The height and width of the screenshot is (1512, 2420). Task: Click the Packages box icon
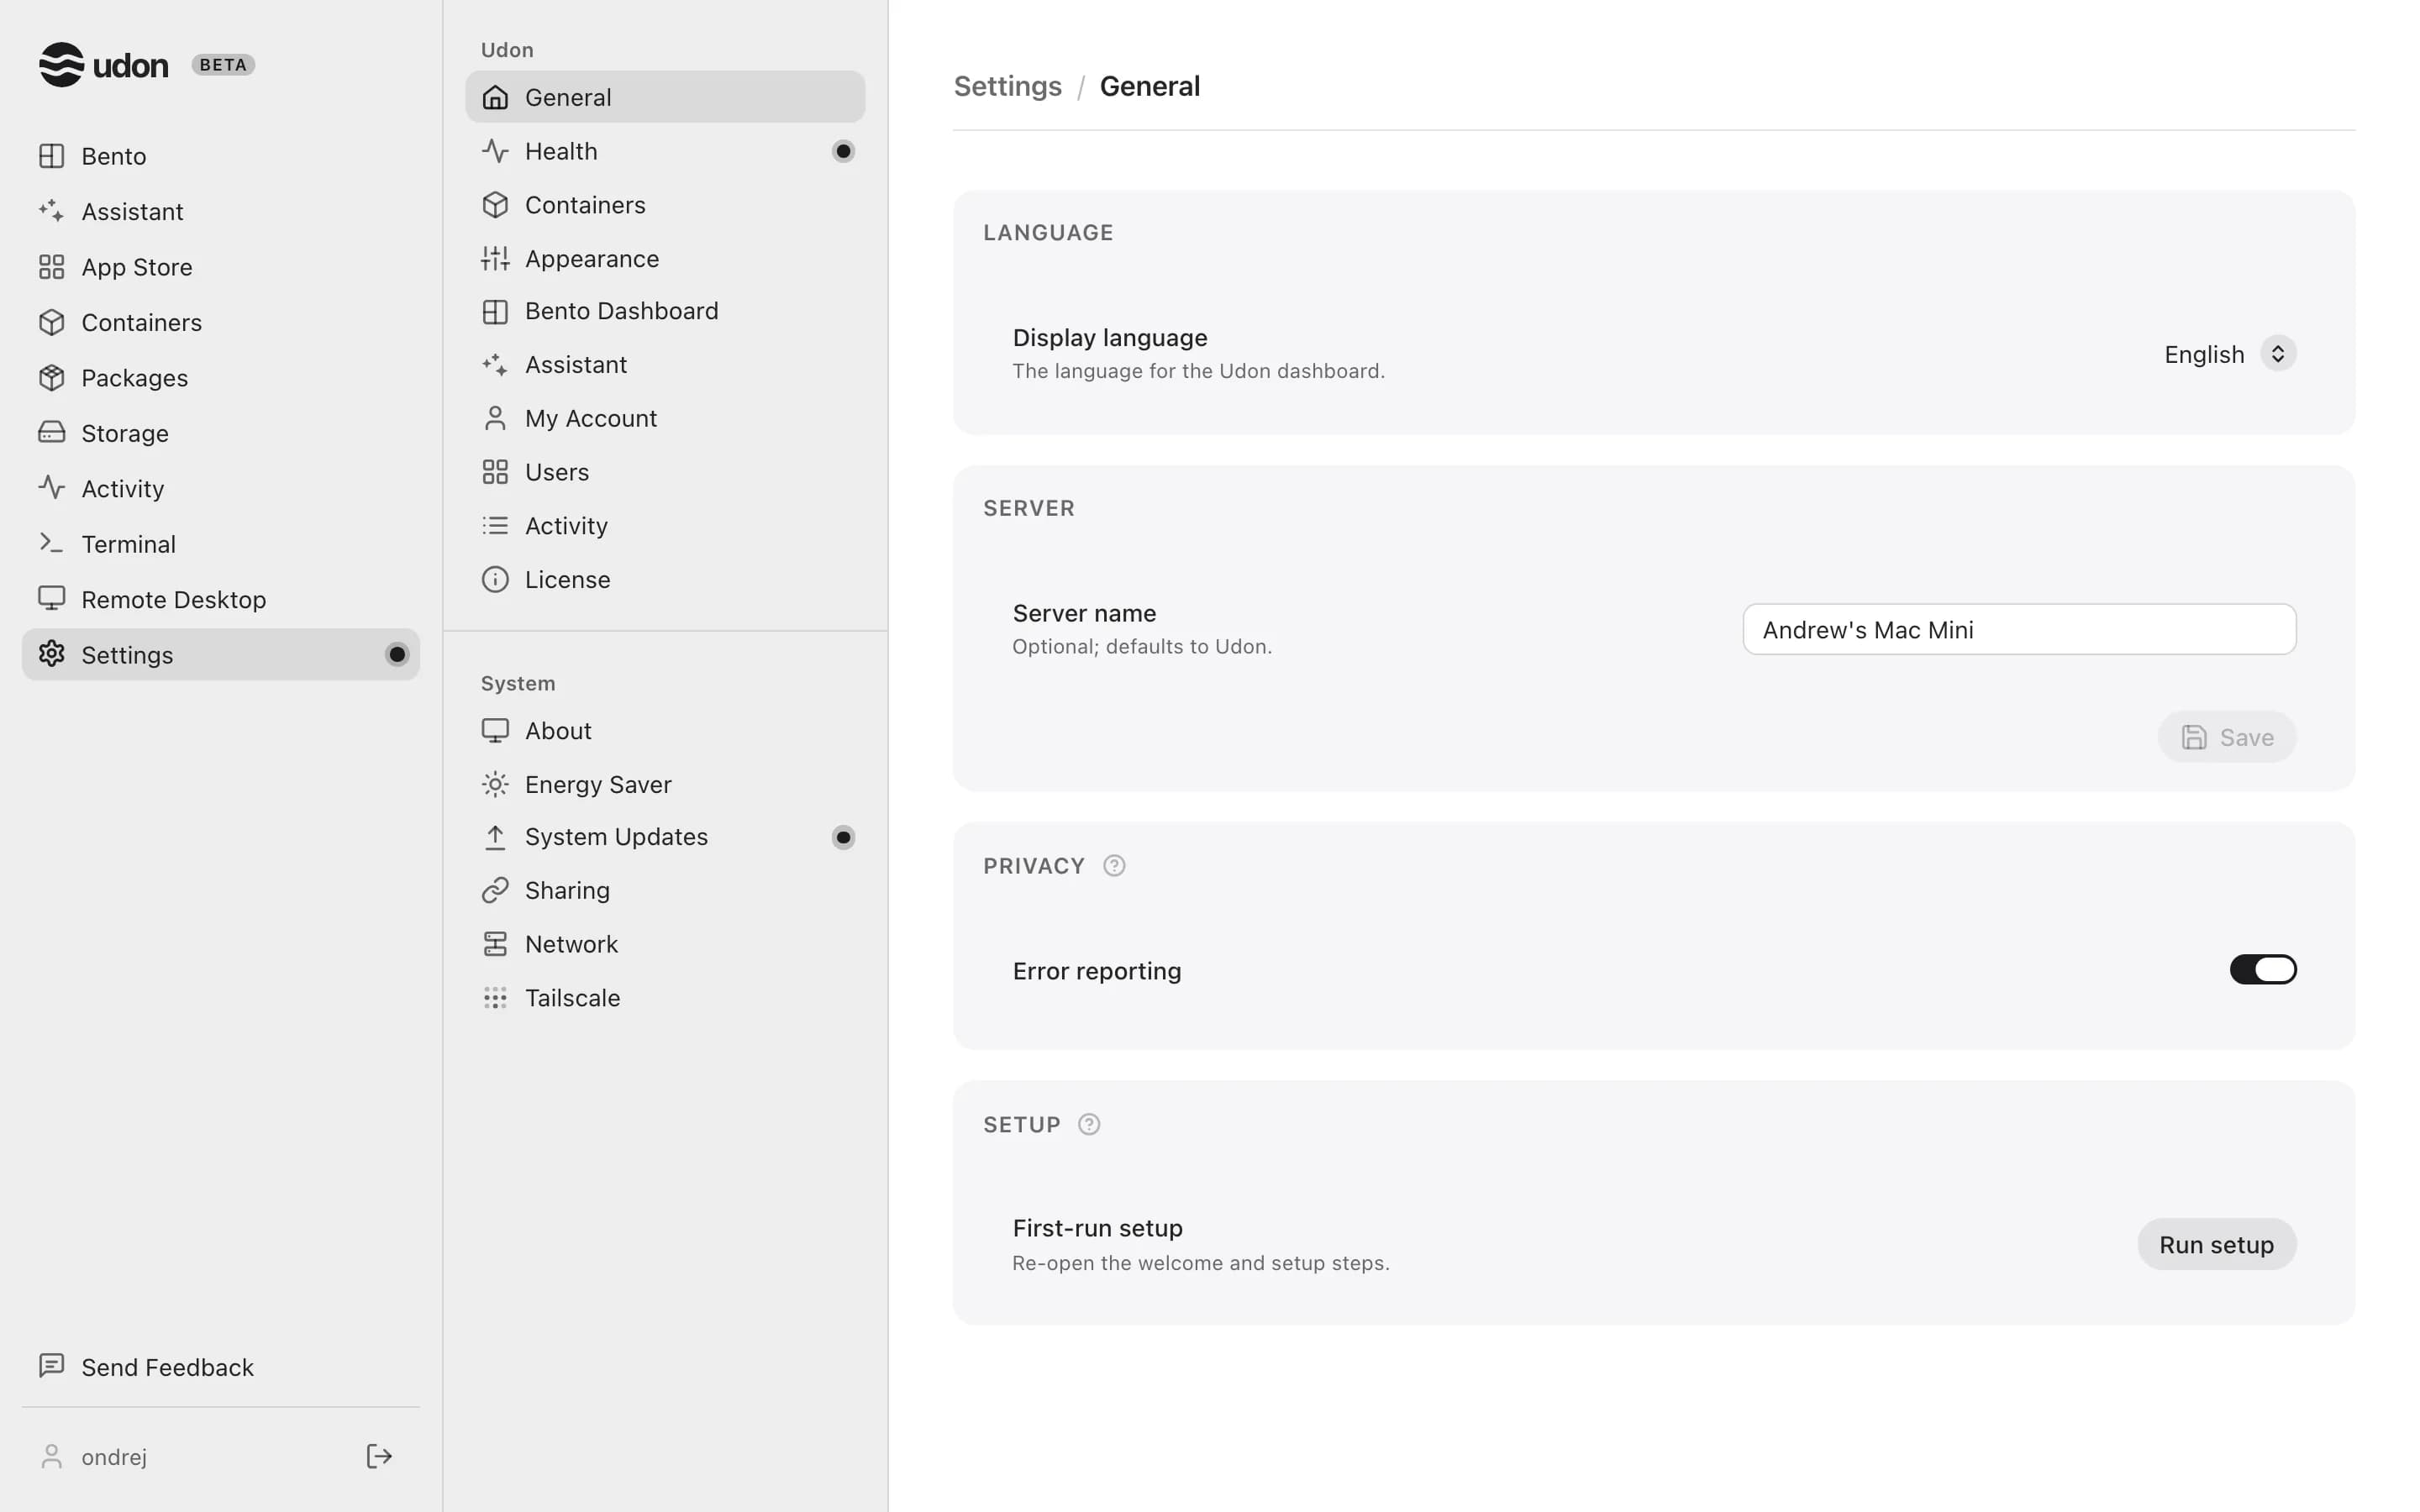coord(51,378)
